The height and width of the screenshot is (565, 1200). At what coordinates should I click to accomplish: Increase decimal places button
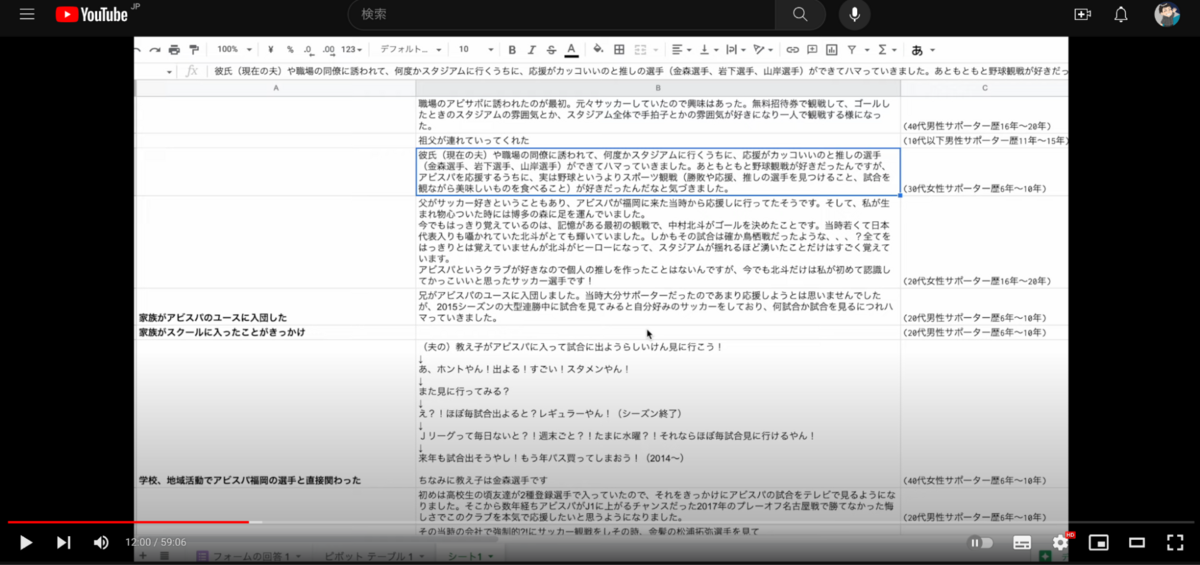click(327, 49)
